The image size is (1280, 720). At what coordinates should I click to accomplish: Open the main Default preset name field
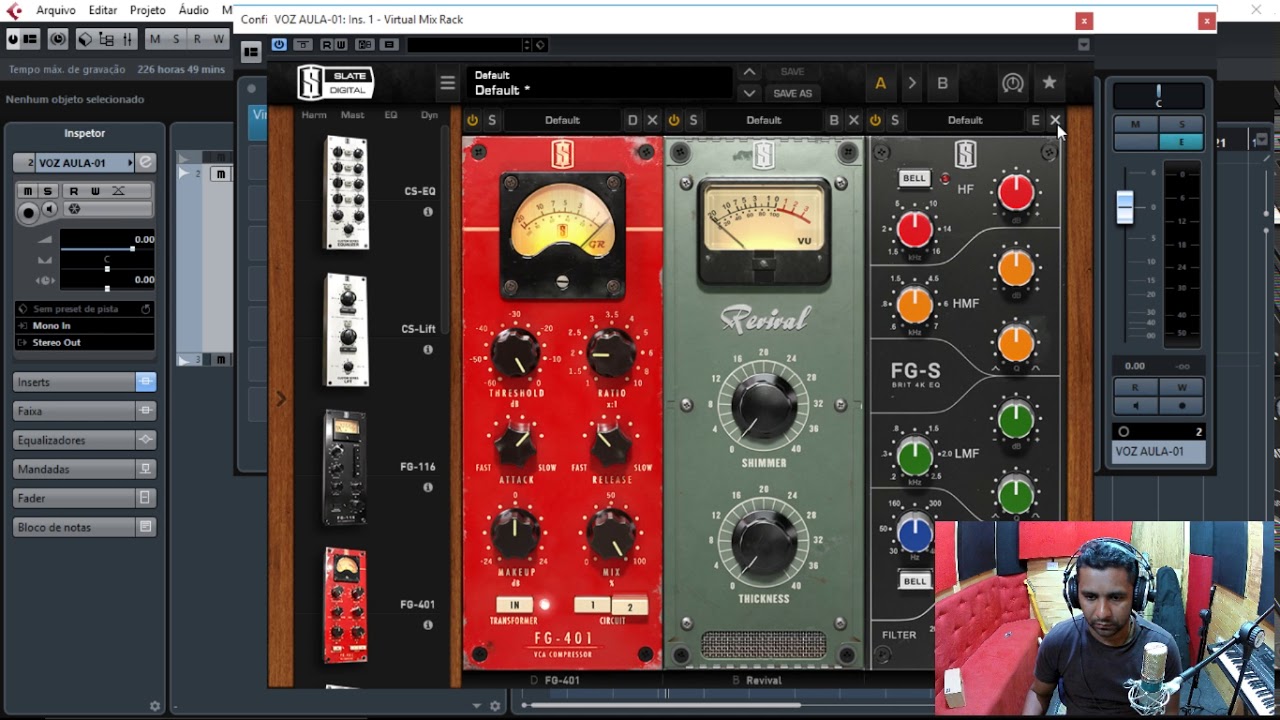[600, 83]
